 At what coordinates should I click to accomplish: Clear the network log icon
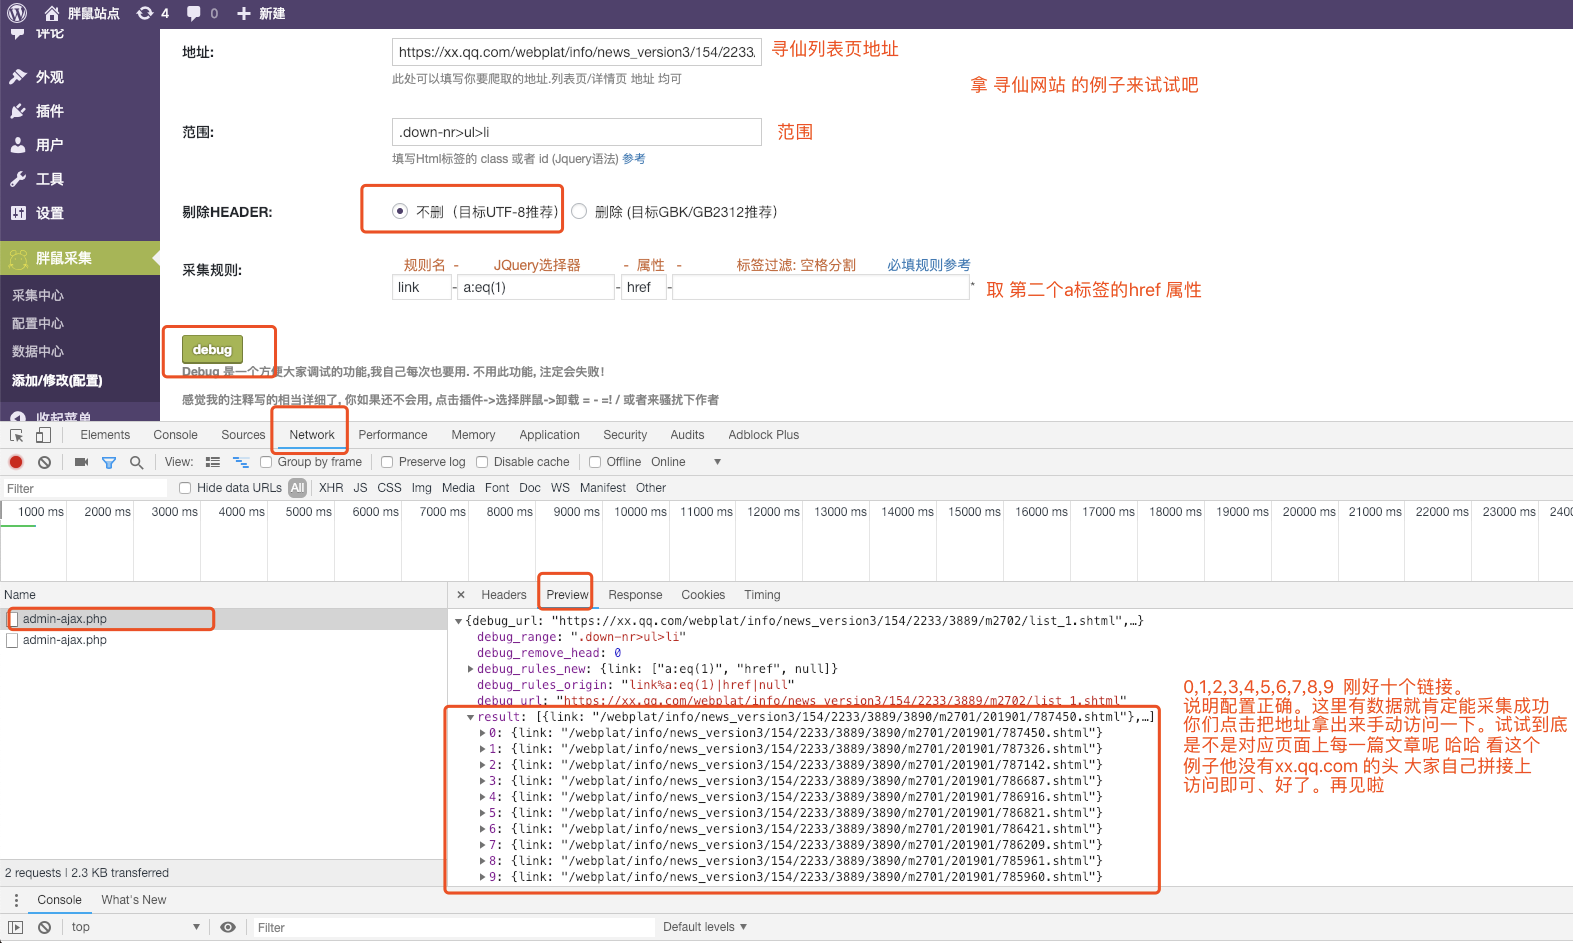click(44, 462)
